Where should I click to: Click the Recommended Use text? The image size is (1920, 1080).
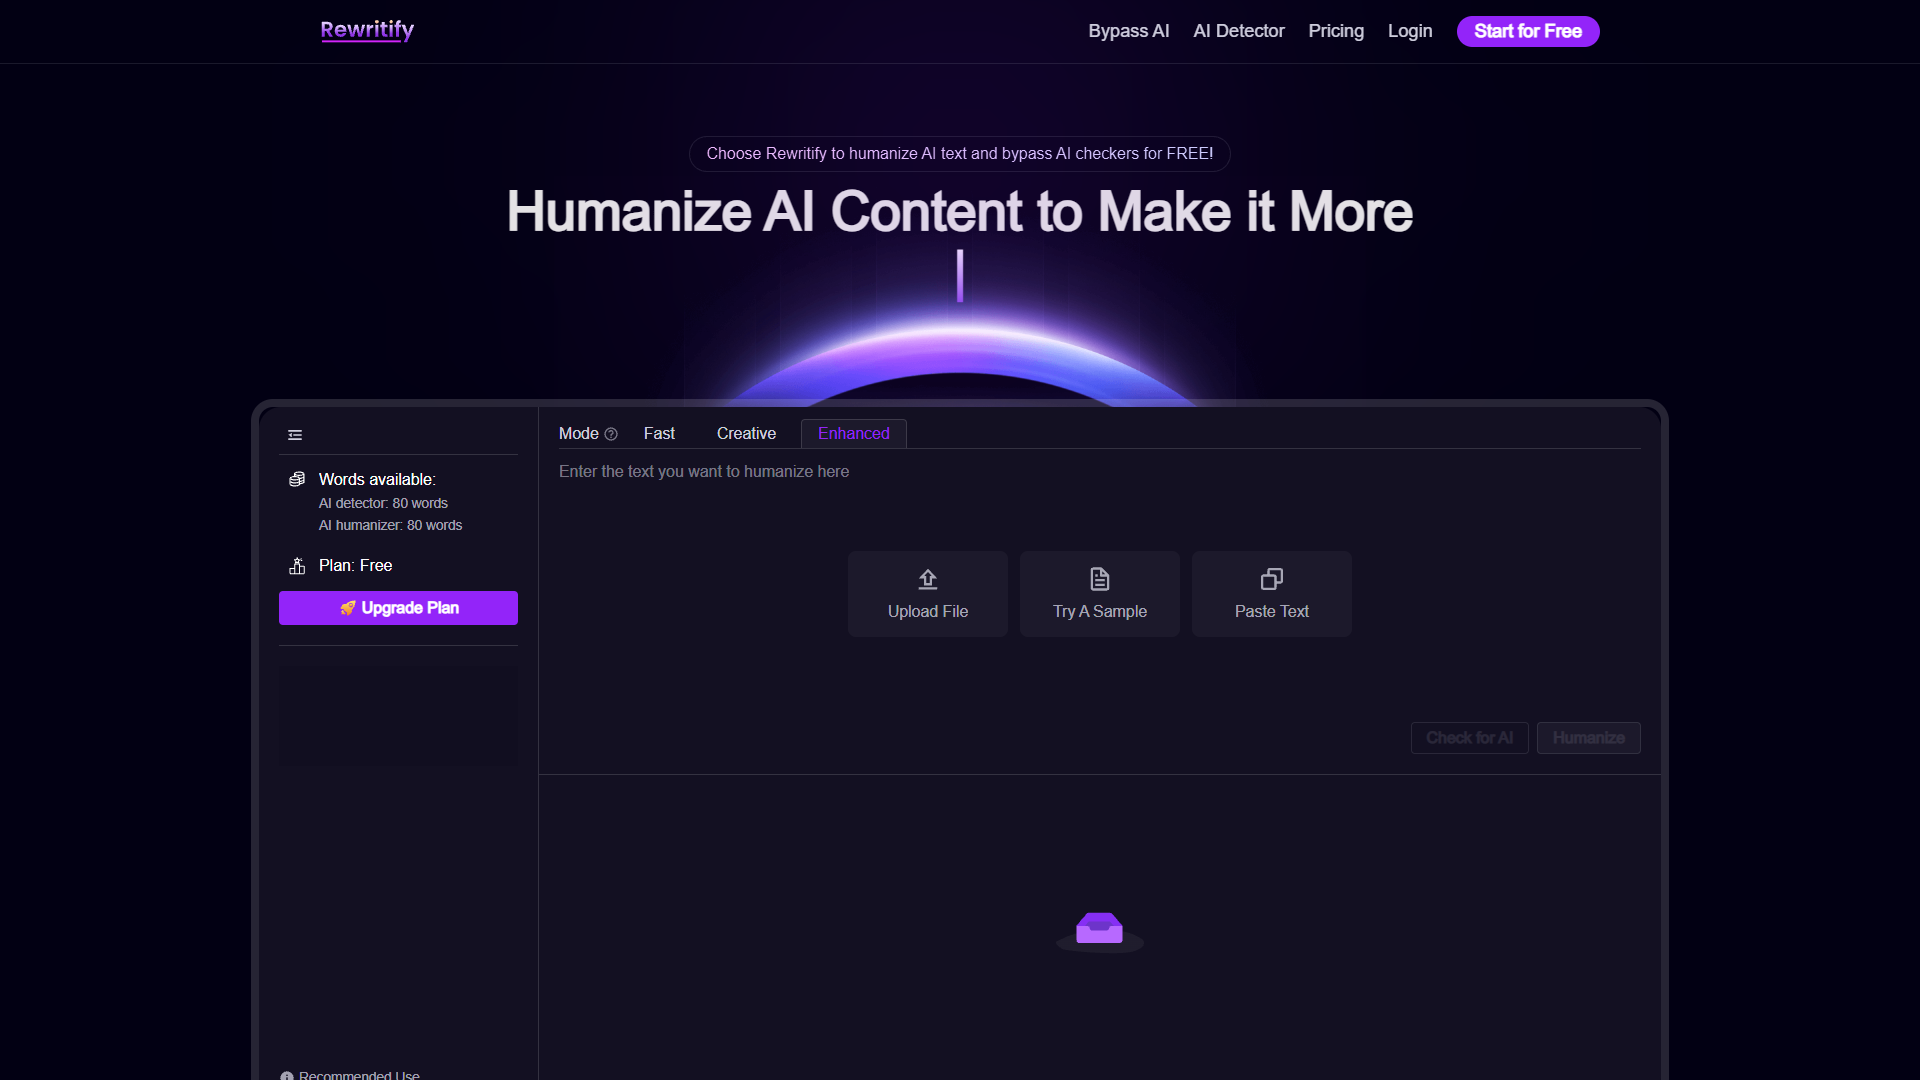click(x=359, y=1075)
